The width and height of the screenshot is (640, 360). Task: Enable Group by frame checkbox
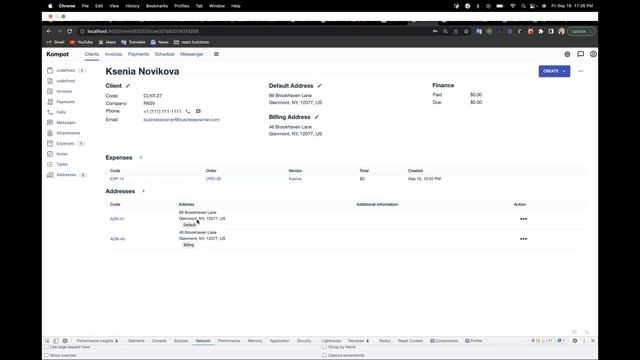324,347
